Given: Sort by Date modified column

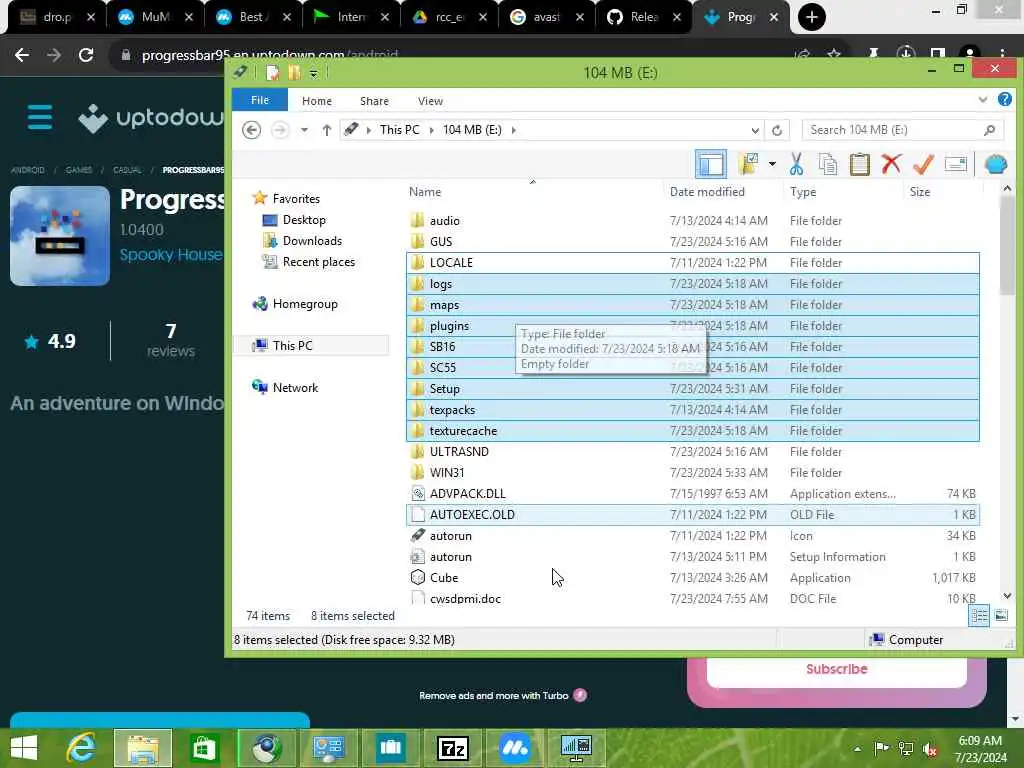Looking at the screenshot, I should (x=707, y=191).
